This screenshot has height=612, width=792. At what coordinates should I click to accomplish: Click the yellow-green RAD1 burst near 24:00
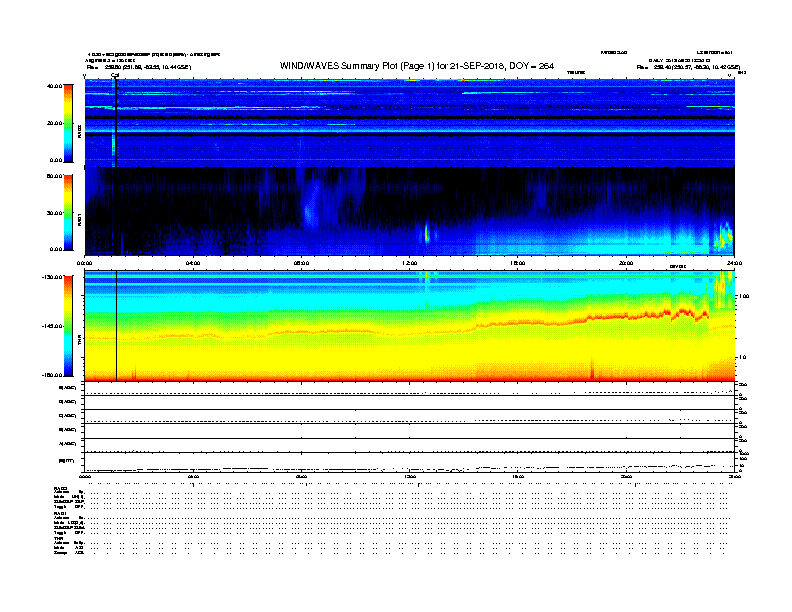[726, 236]
